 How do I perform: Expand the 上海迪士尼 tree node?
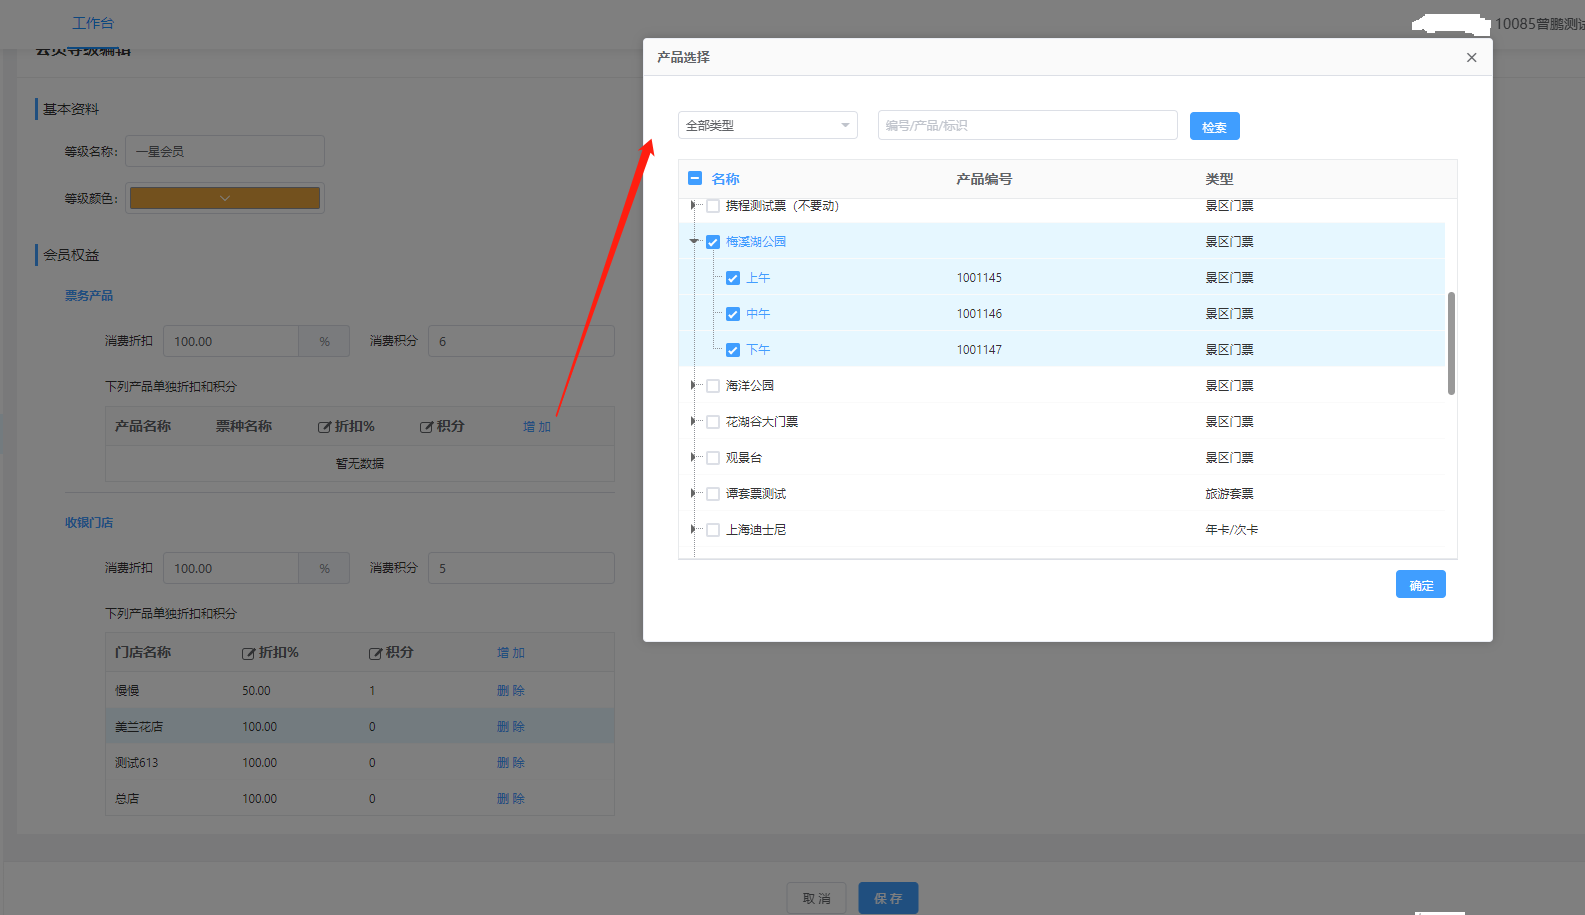pyautogui.click(x=693, y=530)
